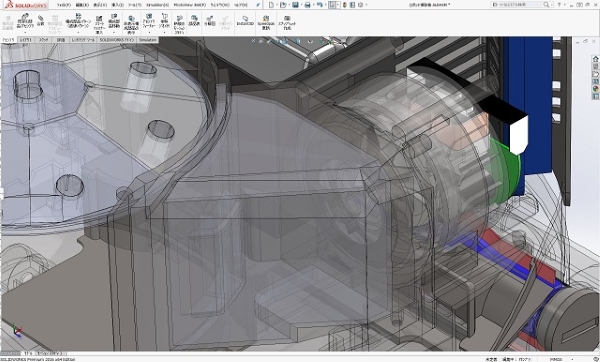Click the New document icon
Image resolution: width=600 pixels, height=362 pixels.
271,5
